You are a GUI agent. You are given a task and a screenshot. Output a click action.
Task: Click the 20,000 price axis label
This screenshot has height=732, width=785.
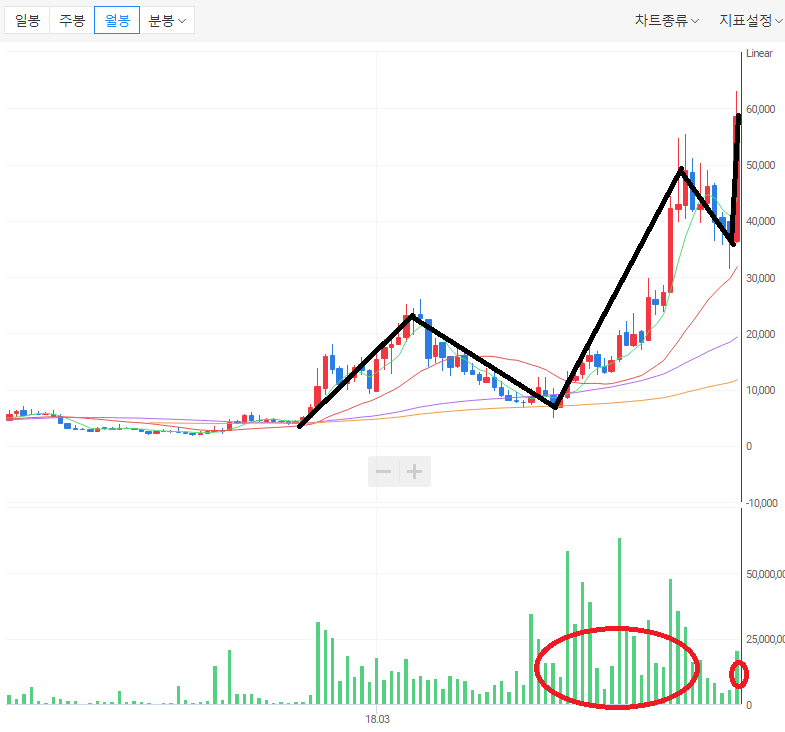(760, 334)
